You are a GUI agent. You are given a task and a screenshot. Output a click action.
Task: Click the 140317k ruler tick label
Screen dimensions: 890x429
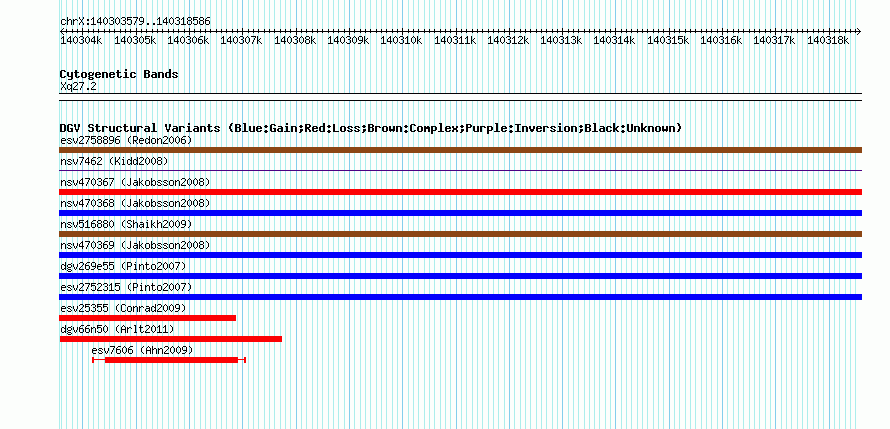click(x=774, y=40)
